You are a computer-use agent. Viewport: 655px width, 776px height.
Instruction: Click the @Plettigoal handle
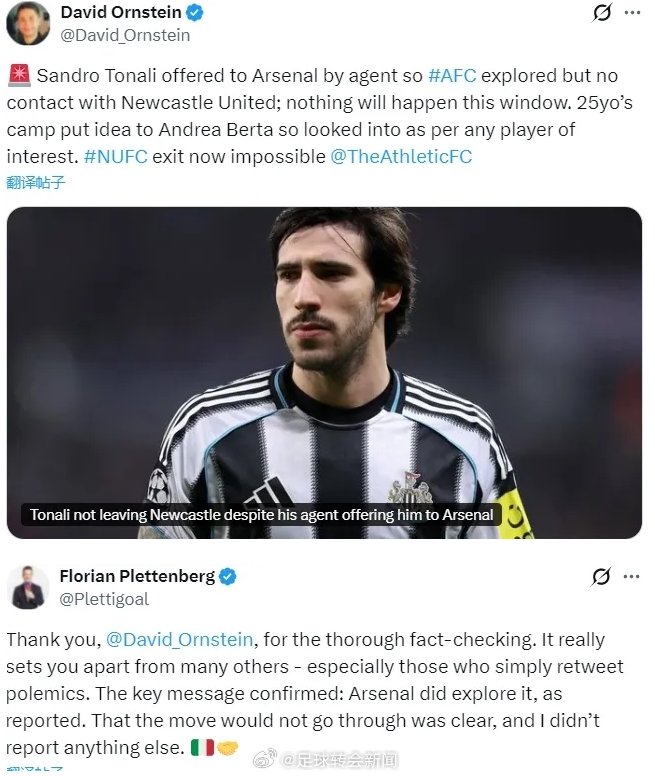[x=104, y=599]
